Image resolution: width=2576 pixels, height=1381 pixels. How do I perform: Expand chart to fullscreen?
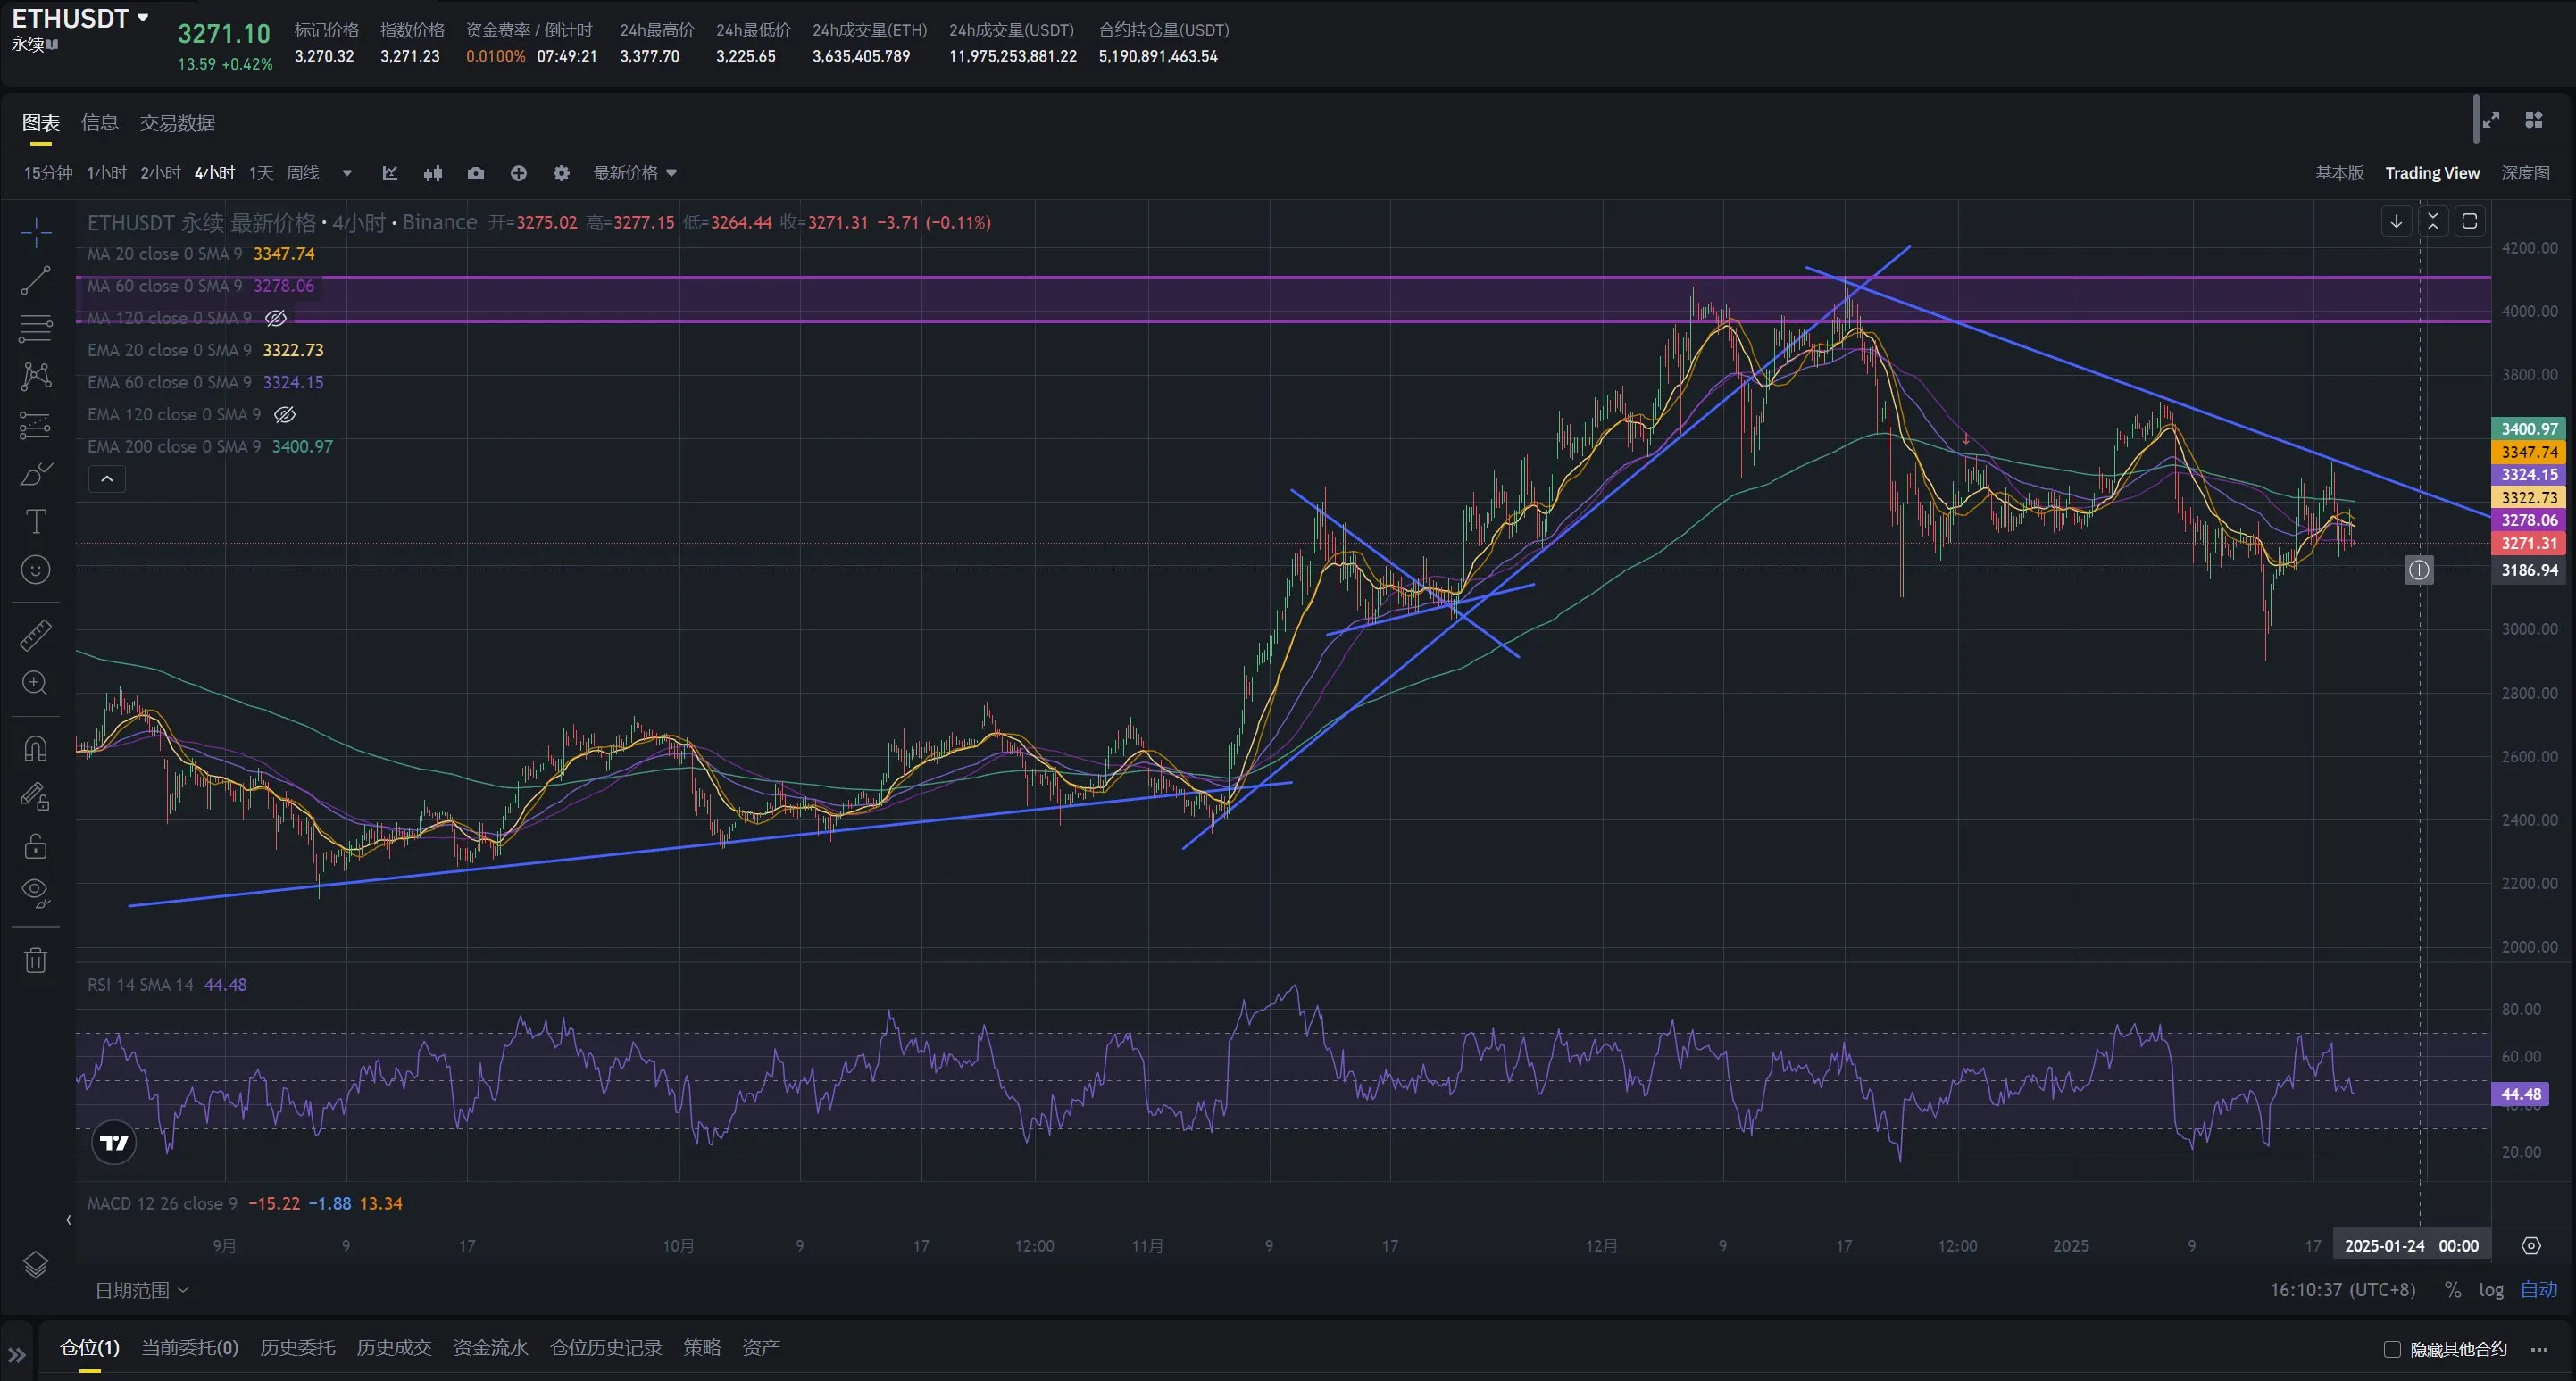2491,120
